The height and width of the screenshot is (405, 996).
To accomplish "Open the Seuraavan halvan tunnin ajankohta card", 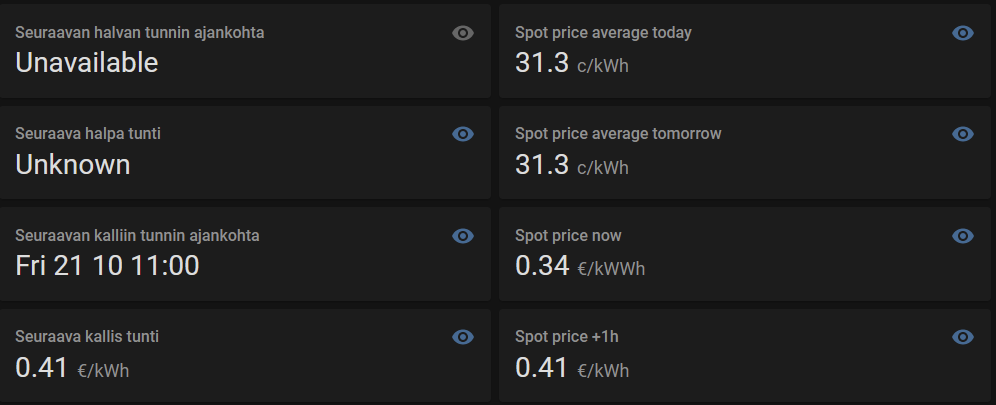I will pyautogui.click(x=139, y=33).
